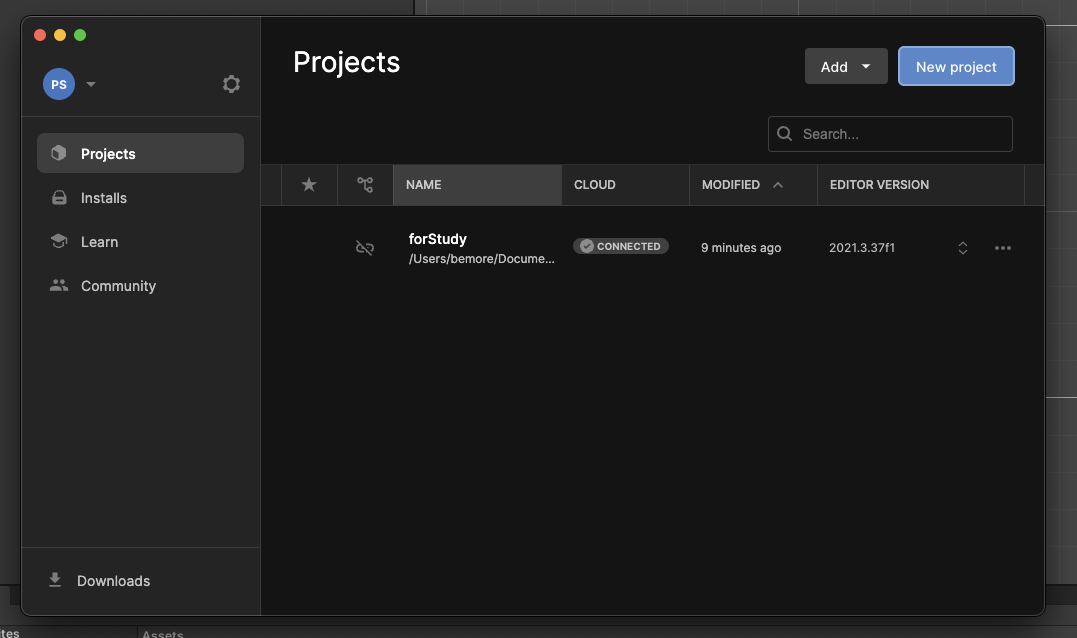
Task: Click the Downloads arrow icon
Action: coord(55,580)
